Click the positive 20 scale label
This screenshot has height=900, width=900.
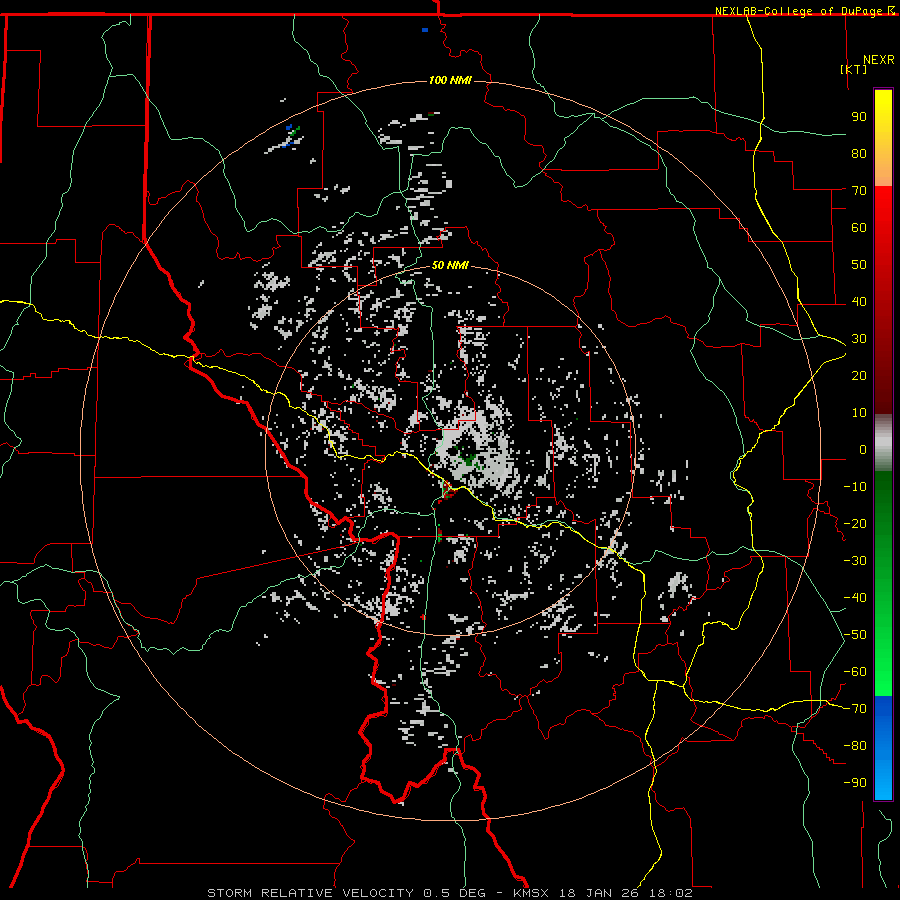click(859, 375)
